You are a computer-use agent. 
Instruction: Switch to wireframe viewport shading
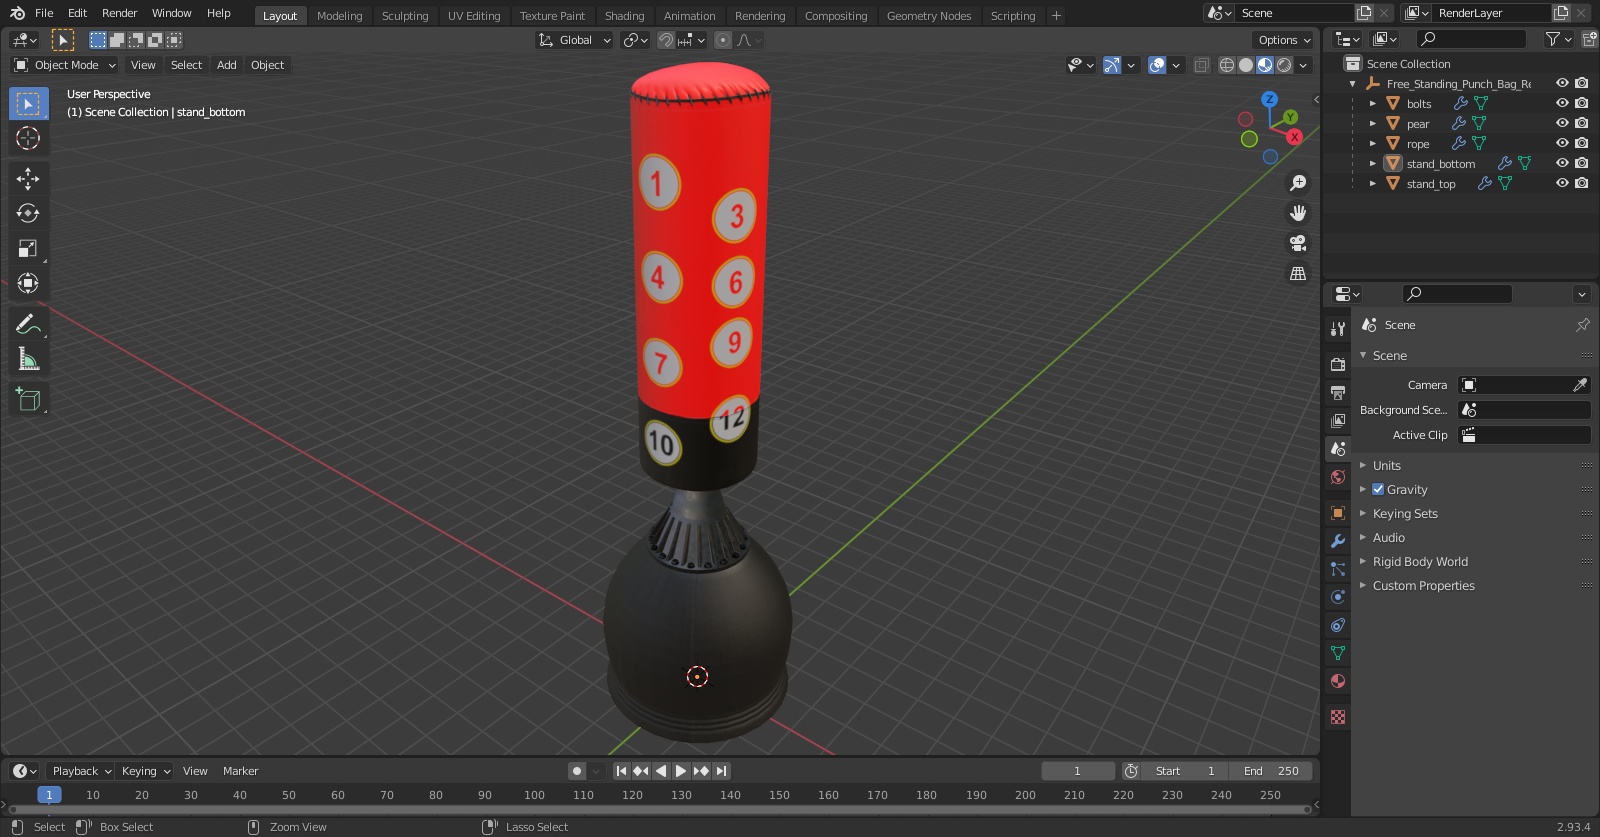[1227, 65]
